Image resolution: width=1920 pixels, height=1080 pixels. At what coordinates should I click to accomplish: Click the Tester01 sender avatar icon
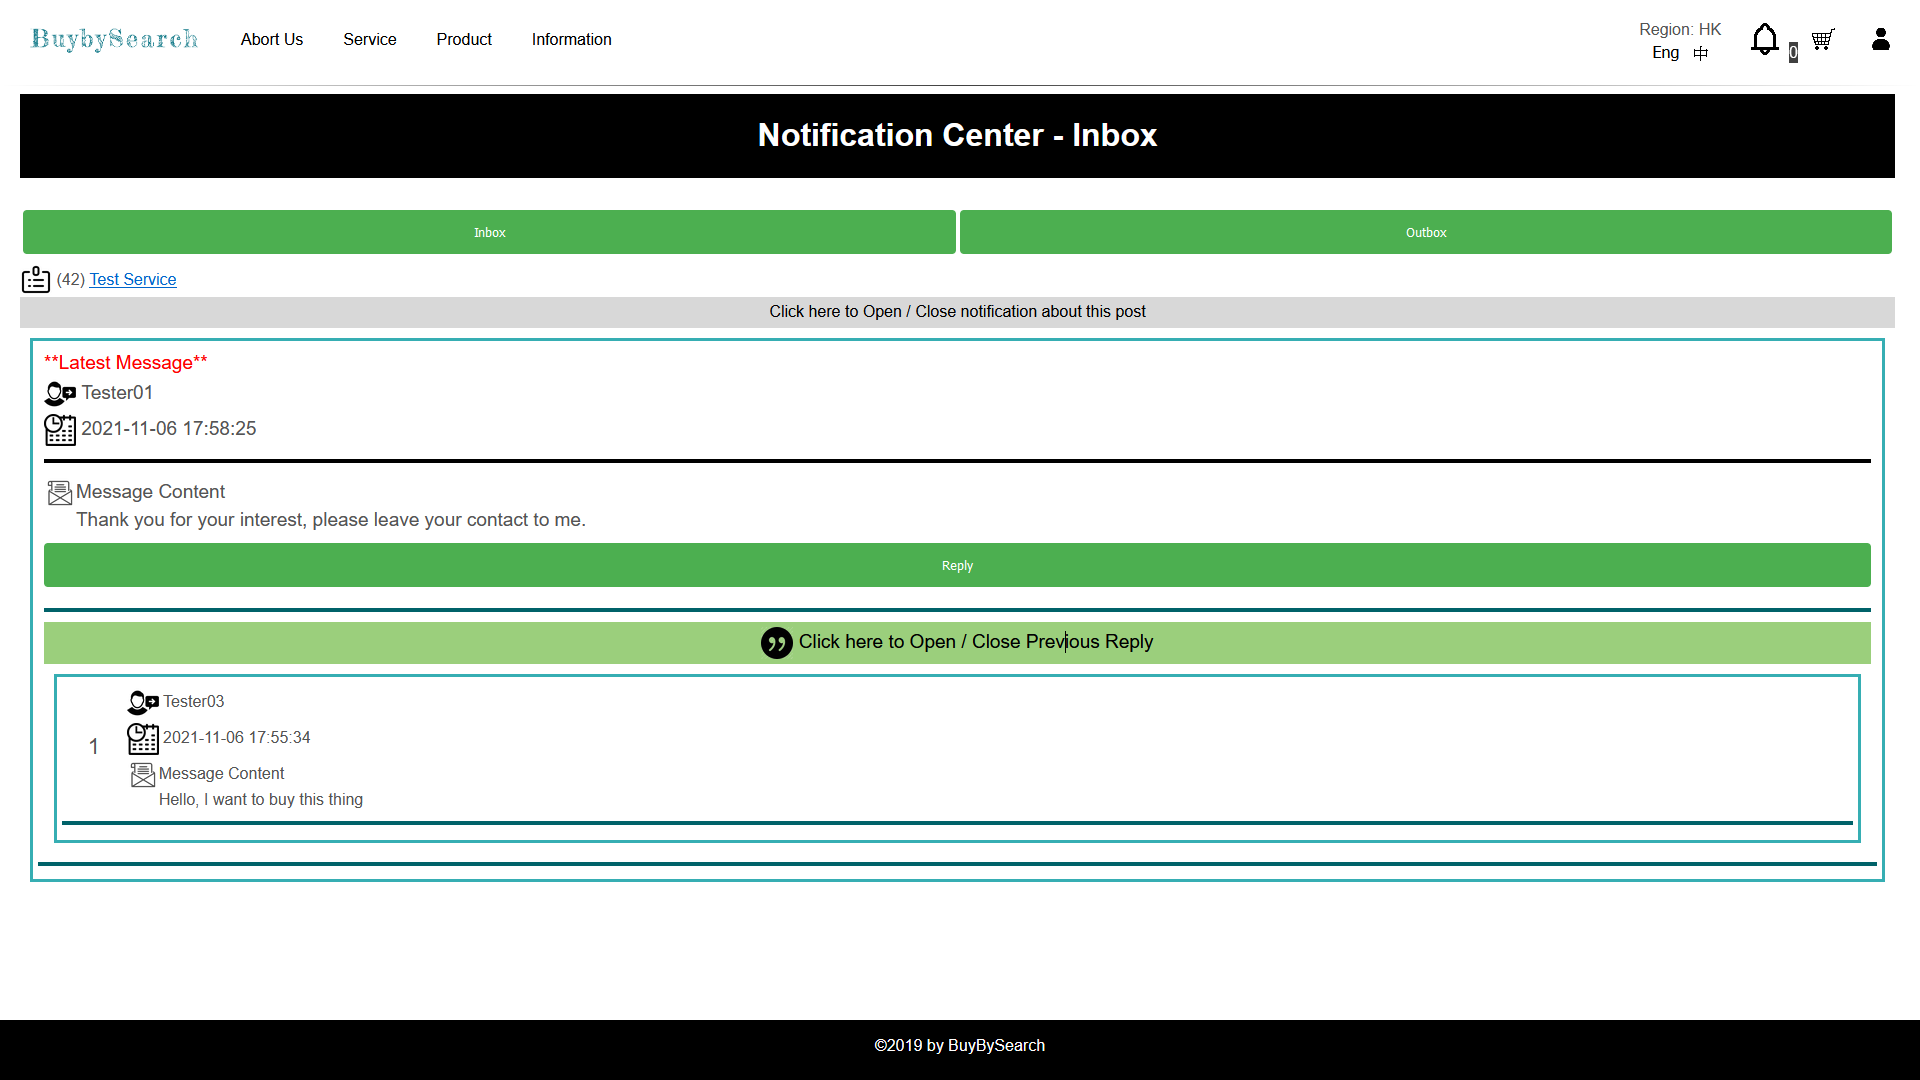tap(60, 393)
